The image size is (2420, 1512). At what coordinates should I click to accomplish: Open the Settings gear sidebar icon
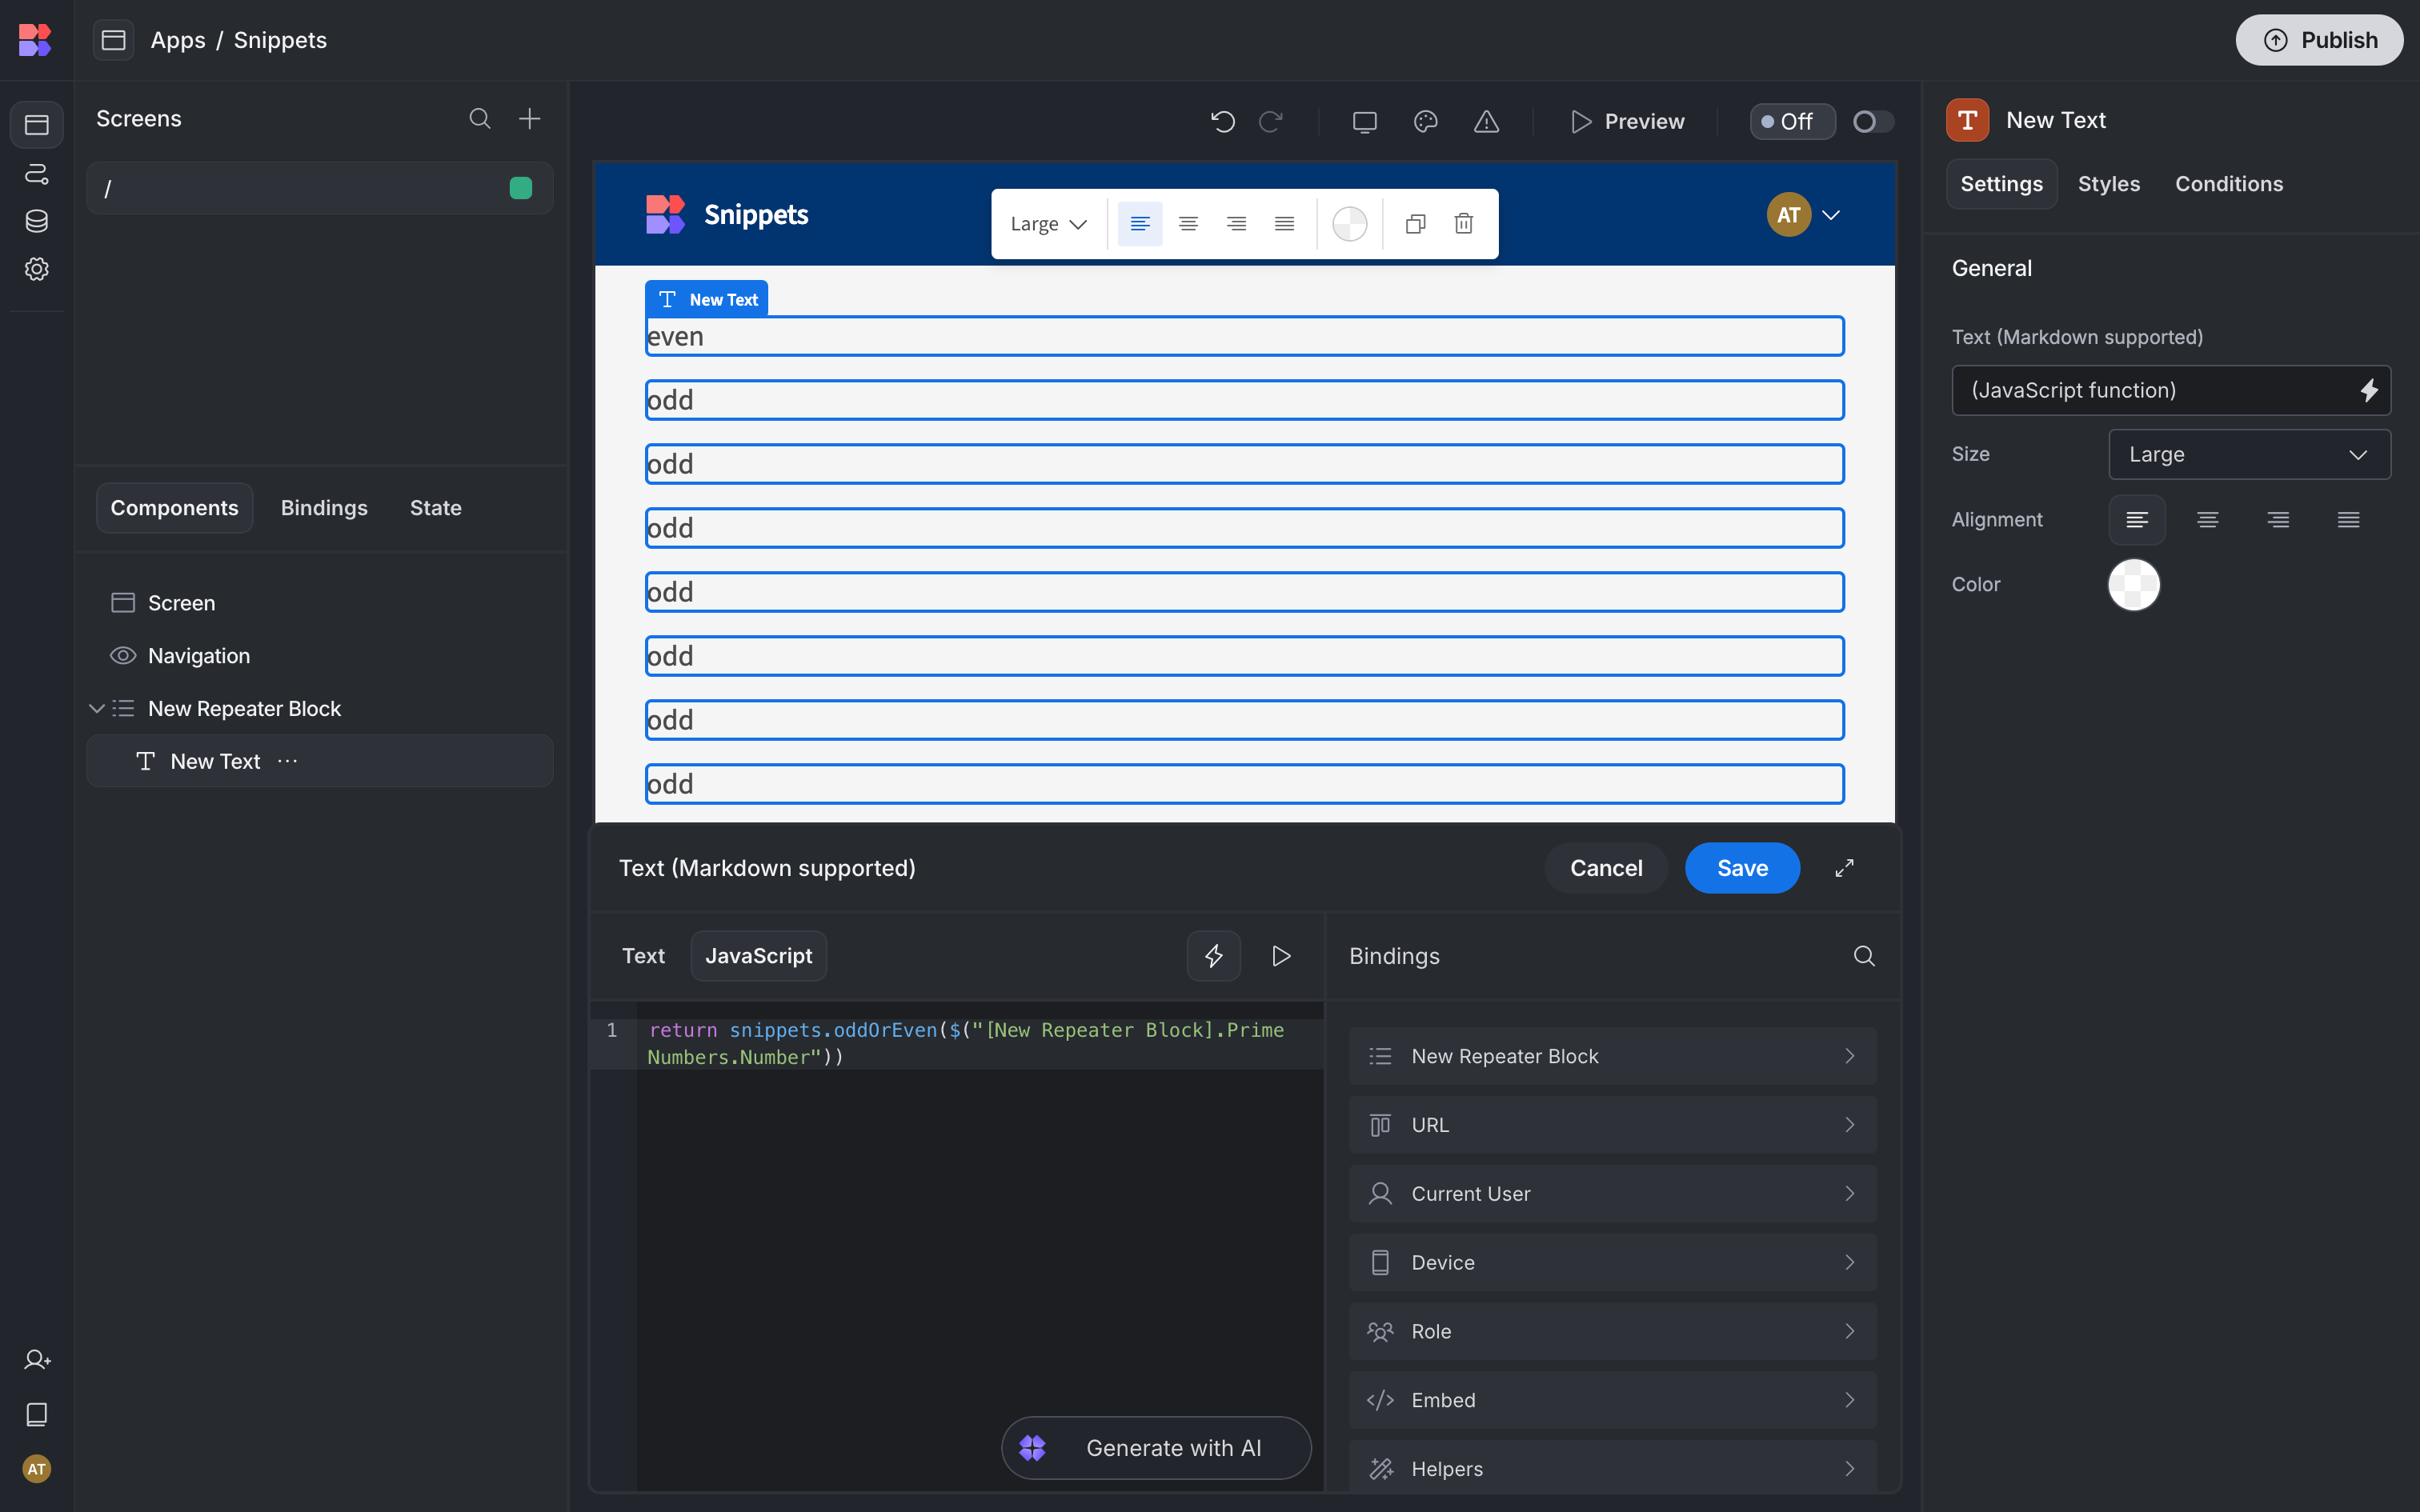tap(37, 269)
